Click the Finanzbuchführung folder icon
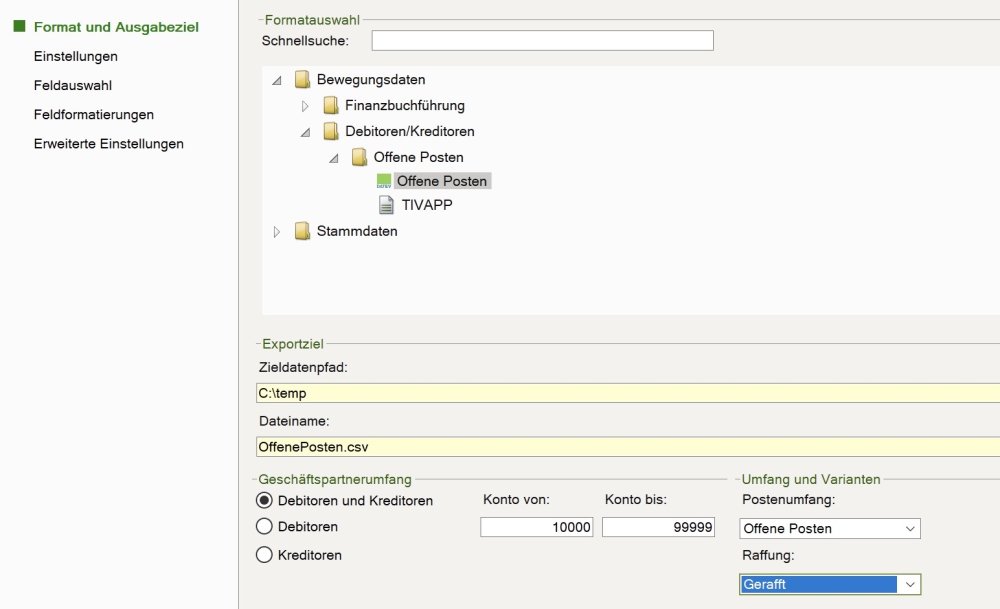Screen dimensions: 1000x609 (331, 106)
